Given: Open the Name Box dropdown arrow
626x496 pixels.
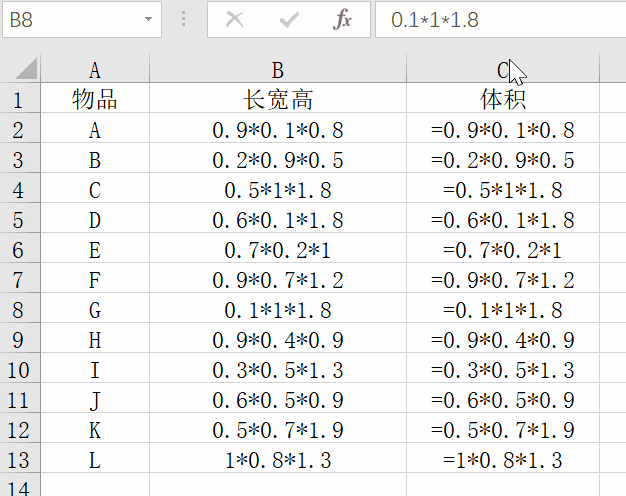Looking at the screenshot, I should (149, 19).
